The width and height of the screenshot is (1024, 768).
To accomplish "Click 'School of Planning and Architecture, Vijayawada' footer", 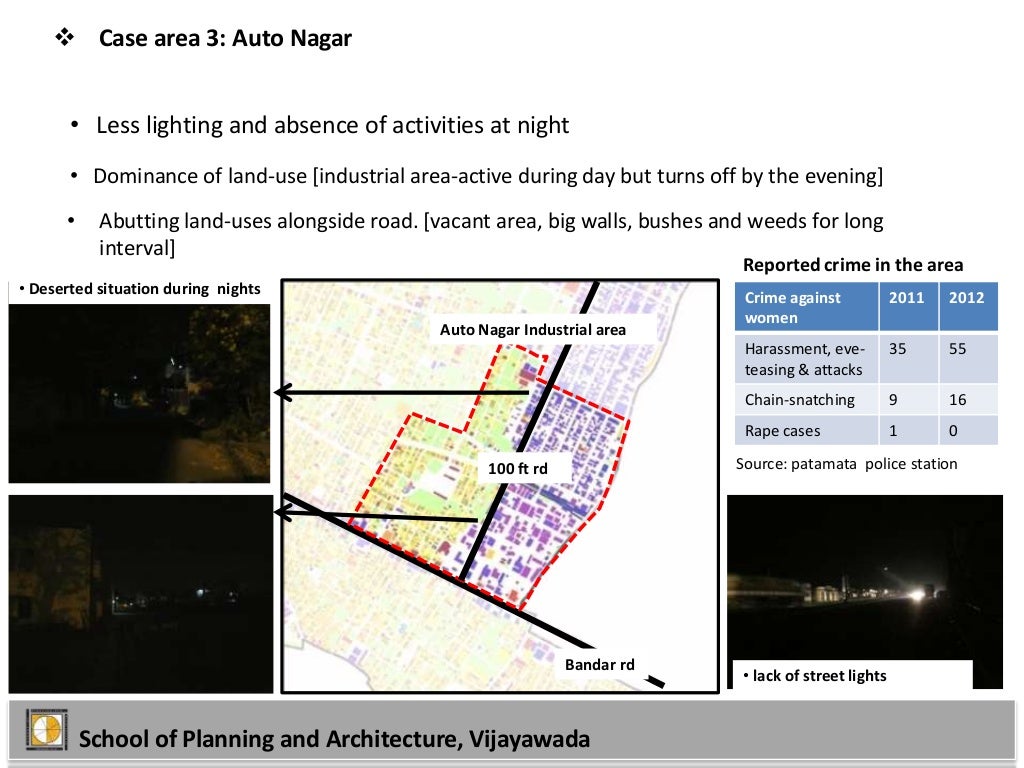I will [x=334, y=739].
